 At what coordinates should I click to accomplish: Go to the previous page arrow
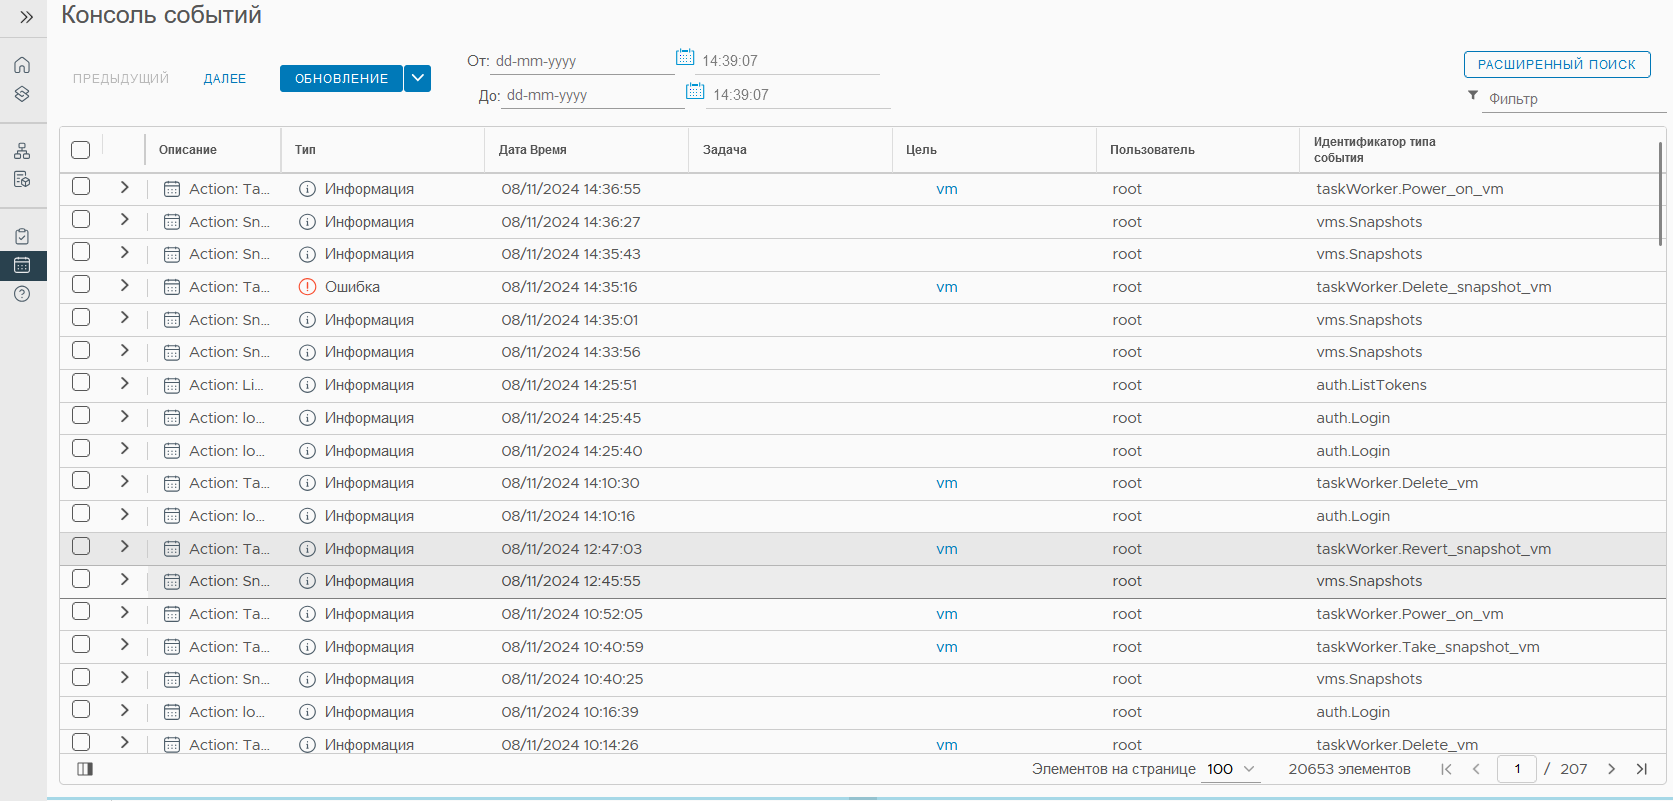1476,769
